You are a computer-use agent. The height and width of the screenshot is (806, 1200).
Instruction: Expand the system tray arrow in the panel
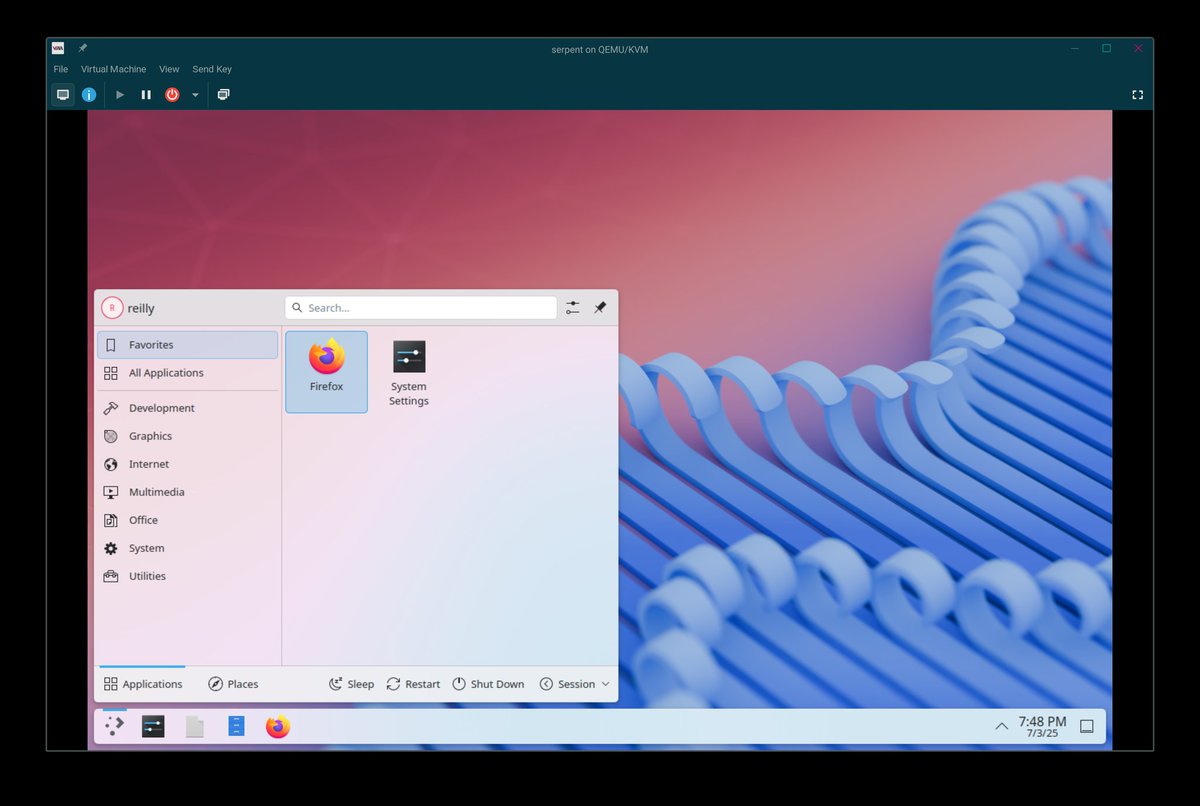(1001, 726)
